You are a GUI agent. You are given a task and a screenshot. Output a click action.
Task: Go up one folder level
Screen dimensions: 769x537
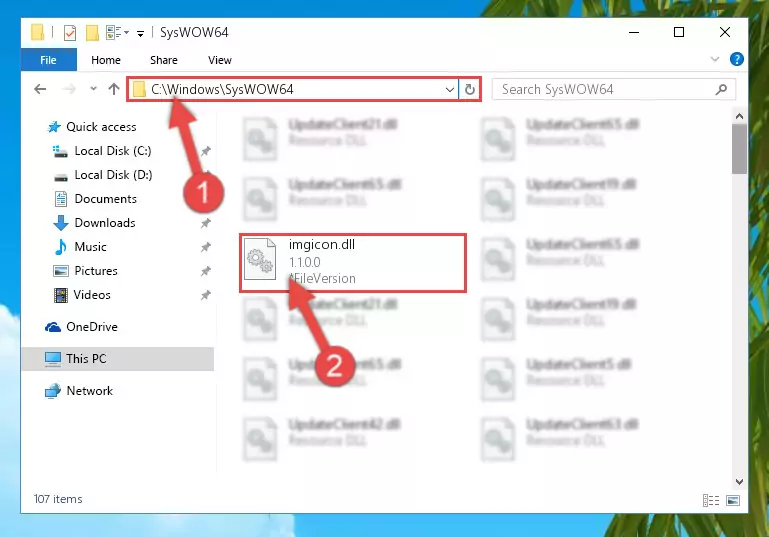(x=114, y=89)
